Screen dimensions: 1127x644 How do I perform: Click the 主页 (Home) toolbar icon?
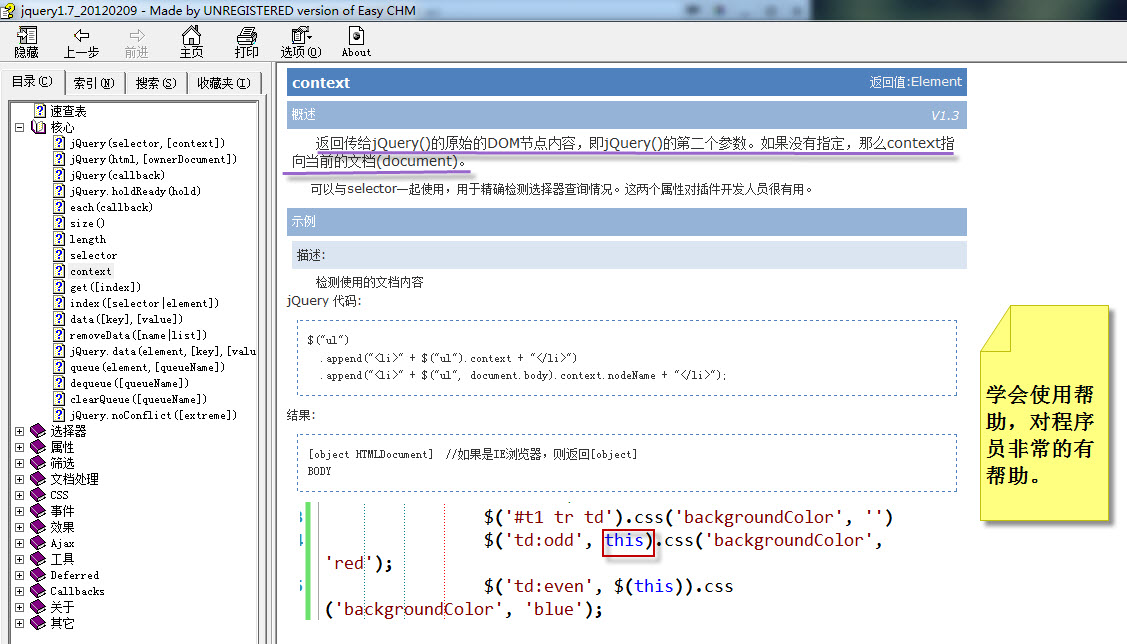(190, 40)
